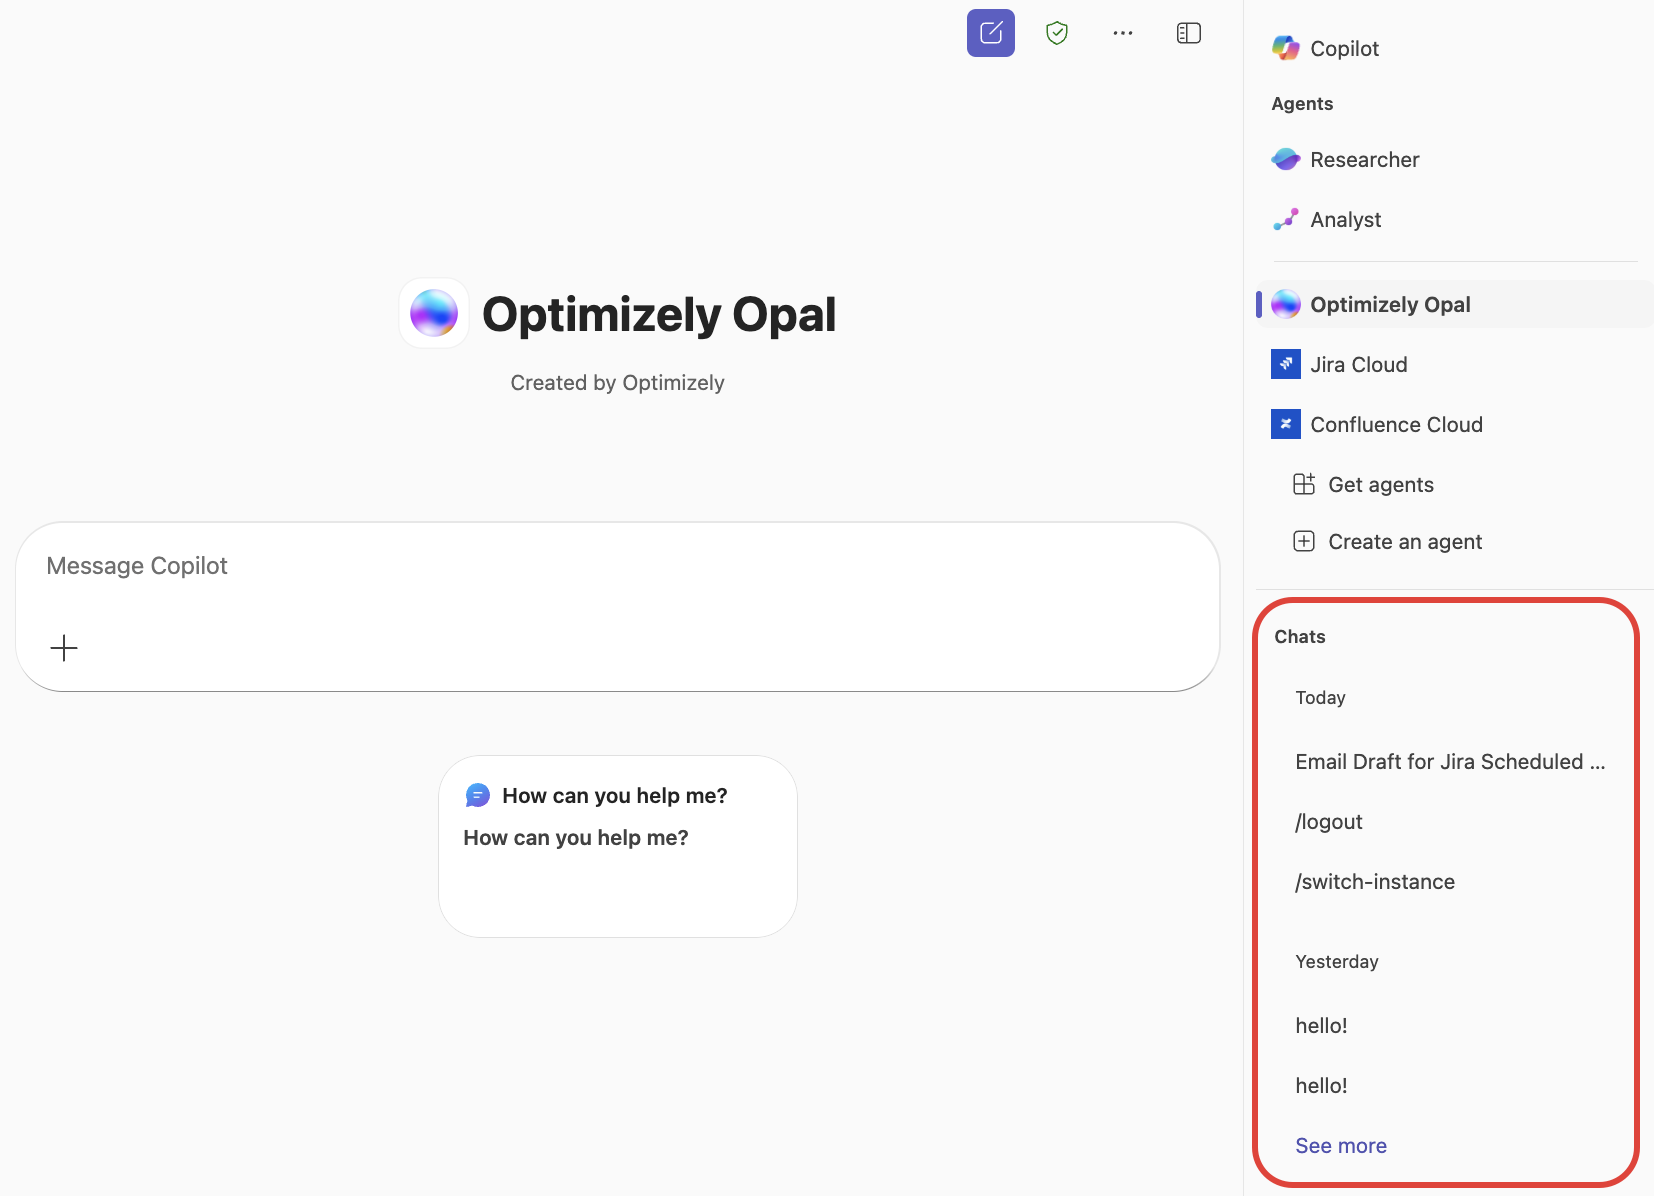Image resolution: width=1654 pixels, height=1196 pixels.
Task: Expand more options with the ellipsis menu
Action: tap(1122, 32)
